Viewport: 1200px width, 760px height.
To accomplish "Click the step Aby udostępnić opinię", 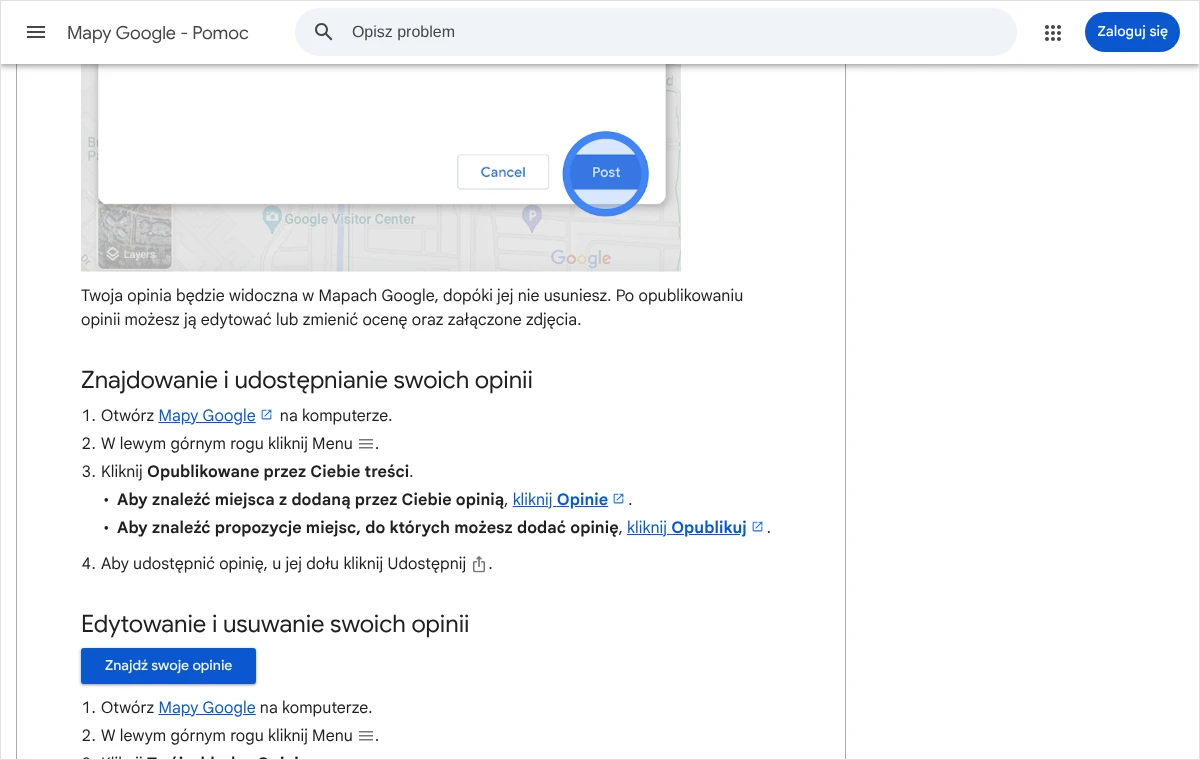I will [x=295, y=564].
